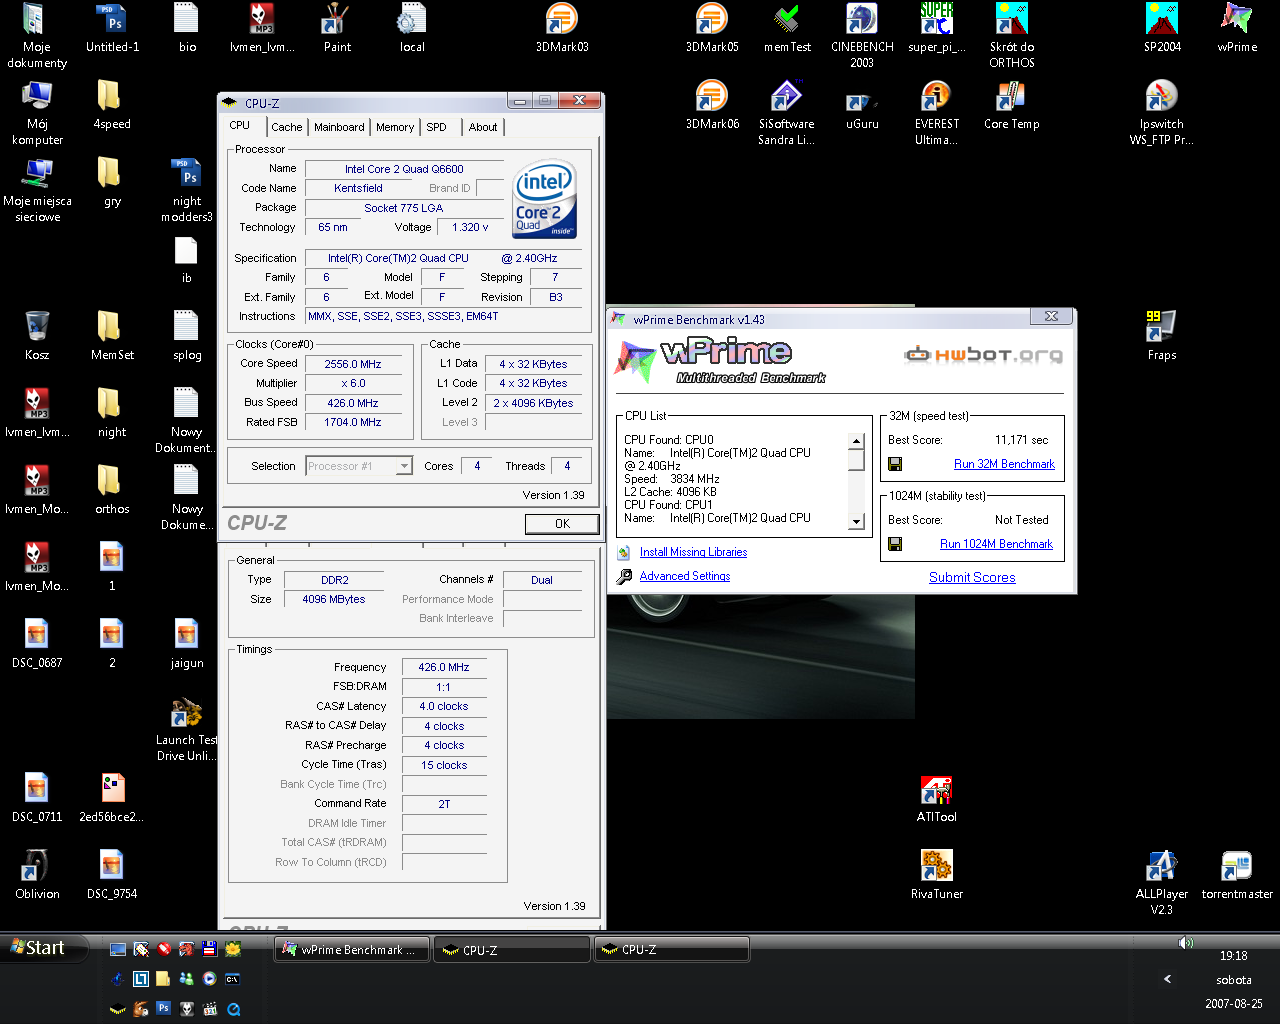Open the SP2004 desktop icon
This screenshot has height=1024, width=1280.
[x=1162, y=28]
